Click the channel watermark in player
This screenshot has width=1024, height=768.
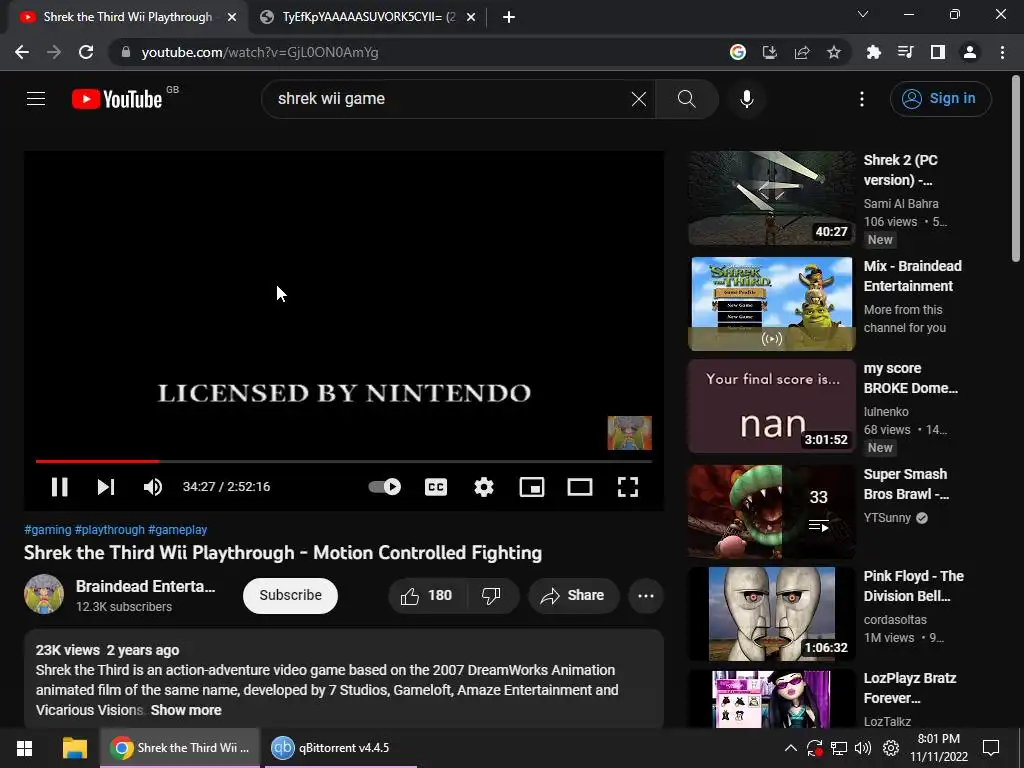pos(630,433)
